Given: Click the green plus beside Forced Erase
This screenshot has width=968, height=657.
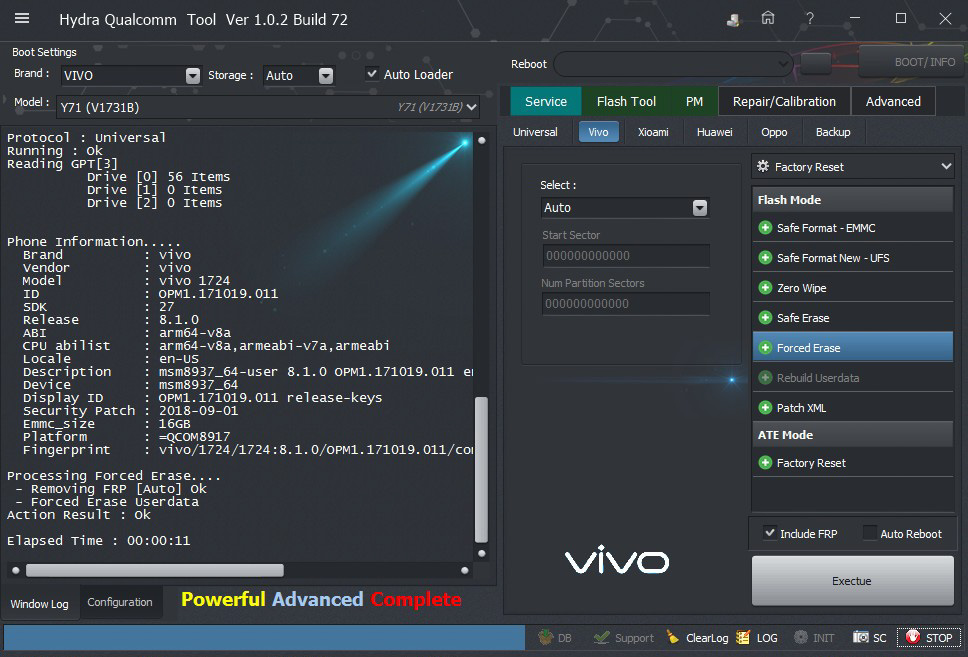Looking at the screenshot, I should pyautogui.click(x=765, y=348).
